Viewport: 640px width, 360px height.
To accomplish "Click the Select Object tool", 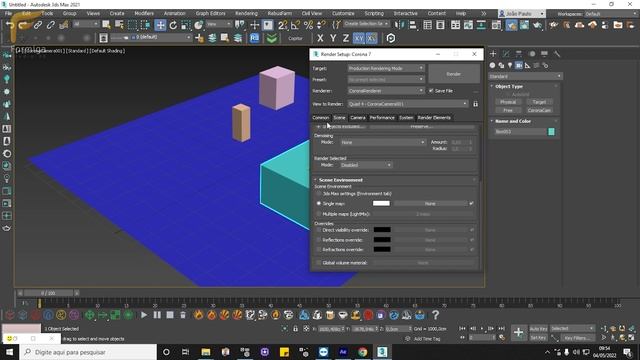I will coord(106,25).
